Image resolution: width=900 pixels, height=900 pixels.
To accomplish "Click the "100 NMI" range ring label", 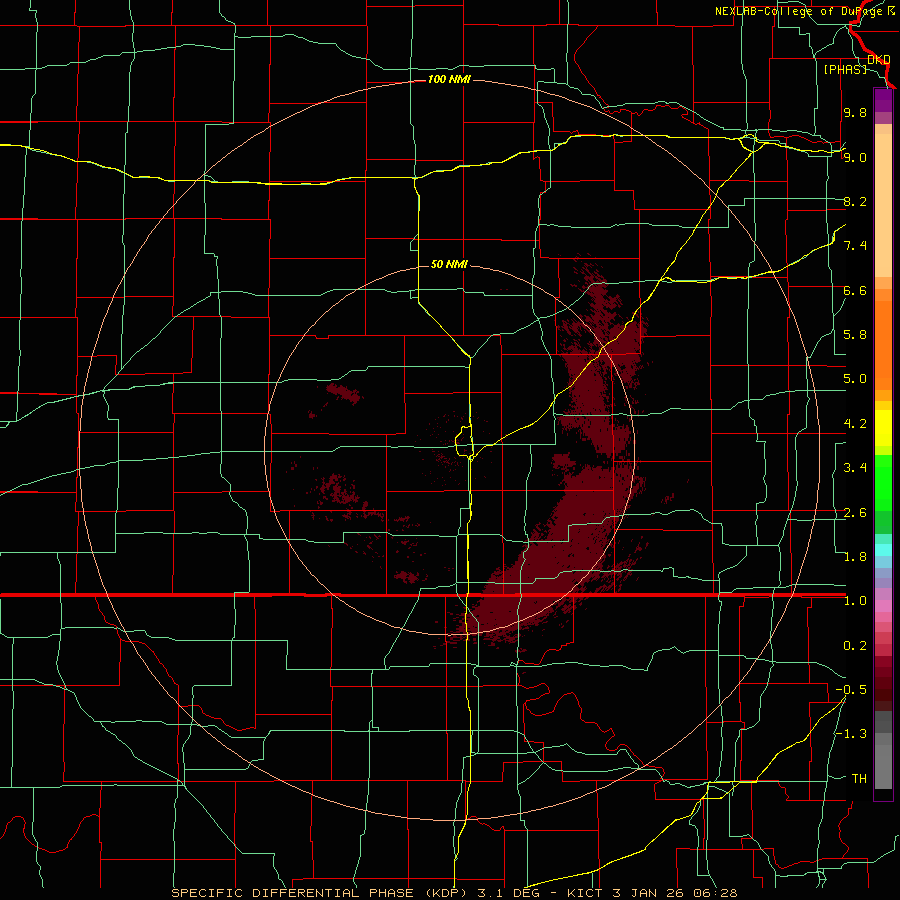I will coord(449,79).
